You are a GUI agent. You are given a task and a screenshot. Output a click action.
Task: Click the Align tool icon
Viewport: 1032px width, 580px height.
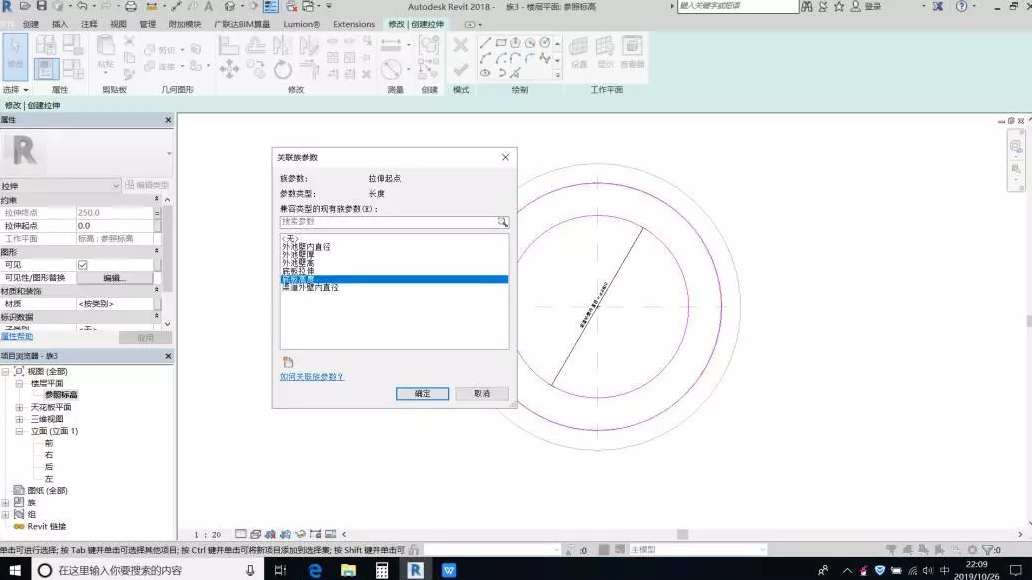(228, 46)
